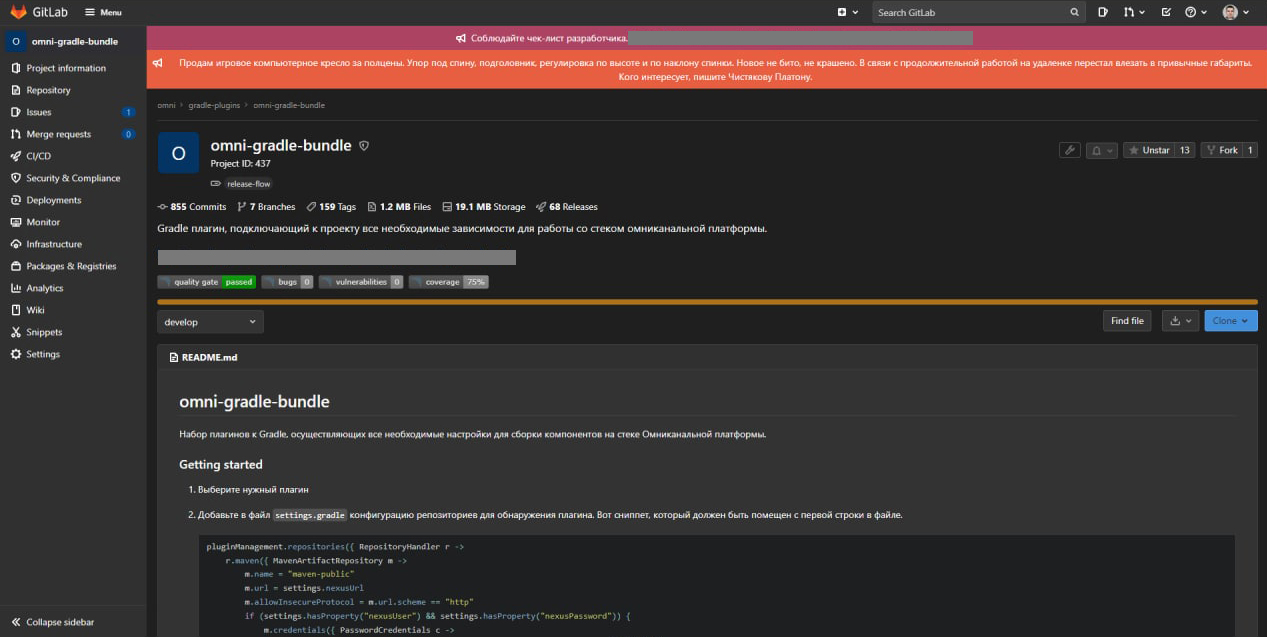Image resolution: width=1267 pixels, height=637 pixels.
Task: Click the settings.gradle inline code text
Action: coord(309,515)
